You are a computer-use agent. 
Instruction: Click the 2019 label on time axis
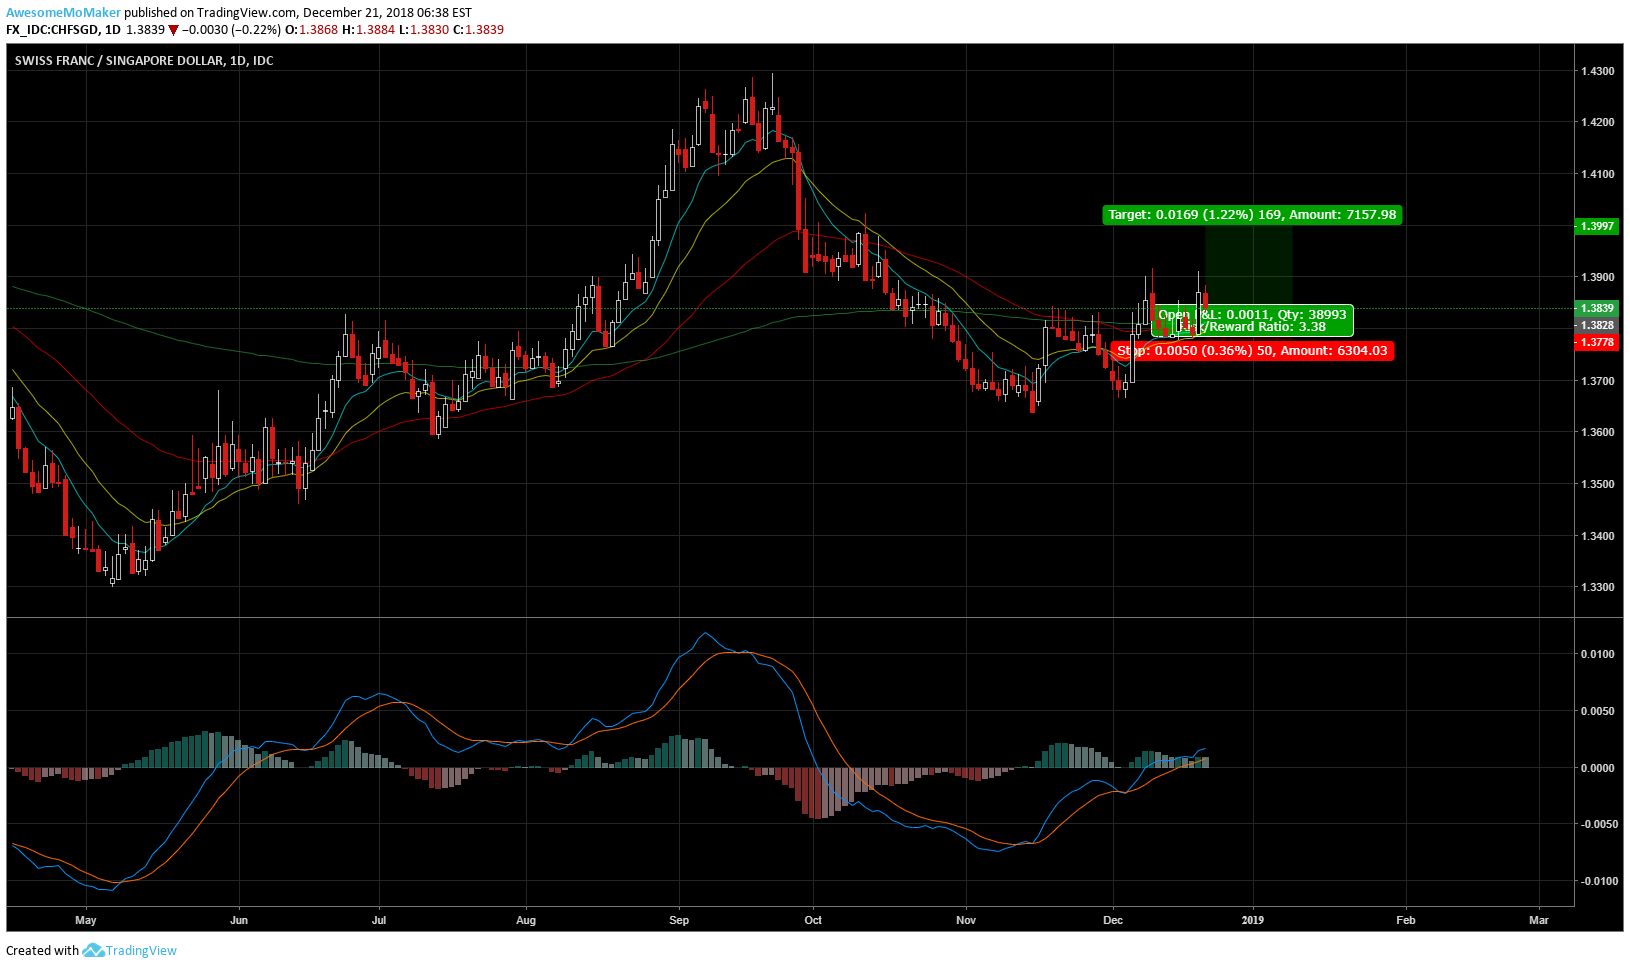[x=1252, y=920]
